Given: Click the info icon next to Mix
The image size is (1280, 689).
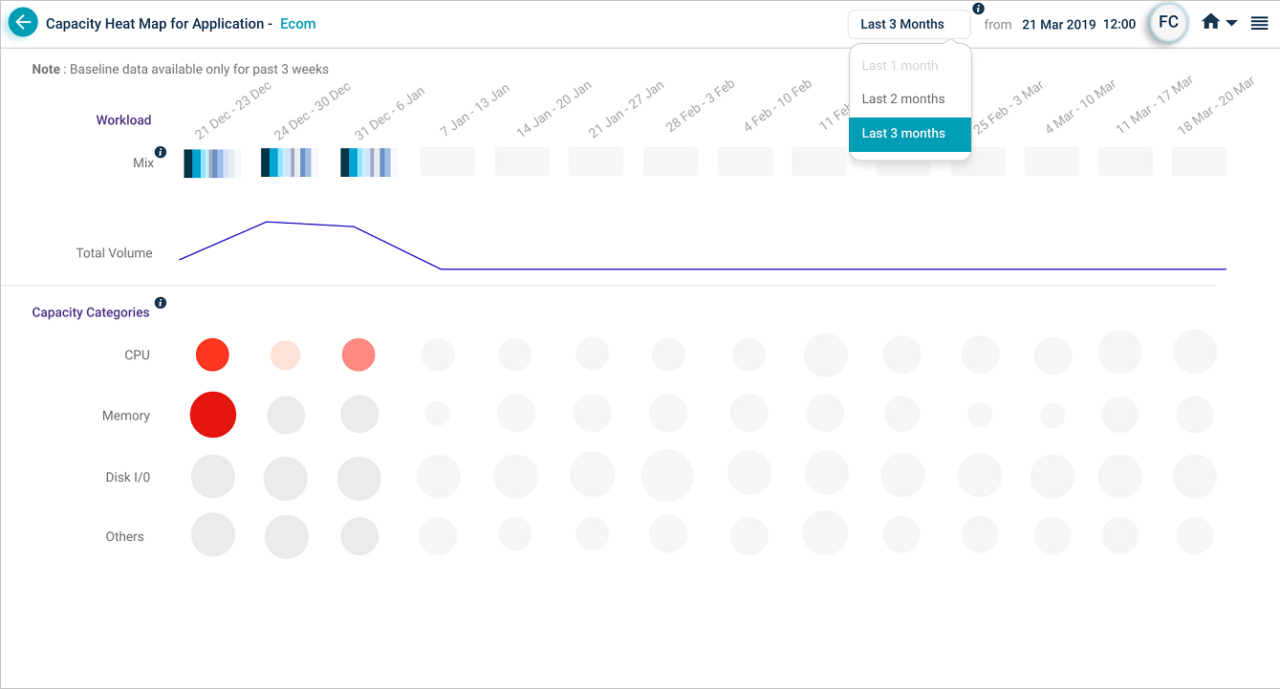Looking at the screenshot, I should pos(161,152).
